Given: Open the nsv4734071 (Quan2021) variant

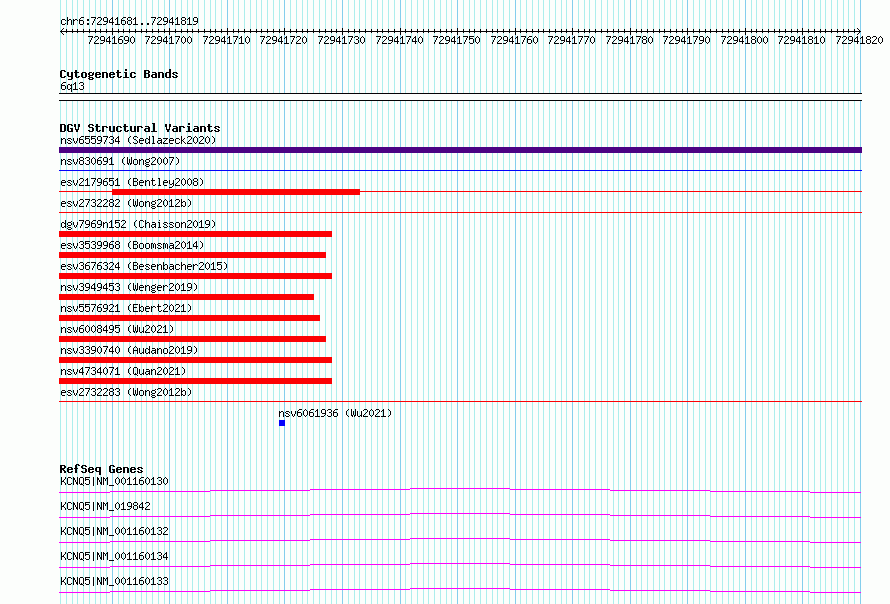Looking at the screenshot, I should [x=123, y=371].
